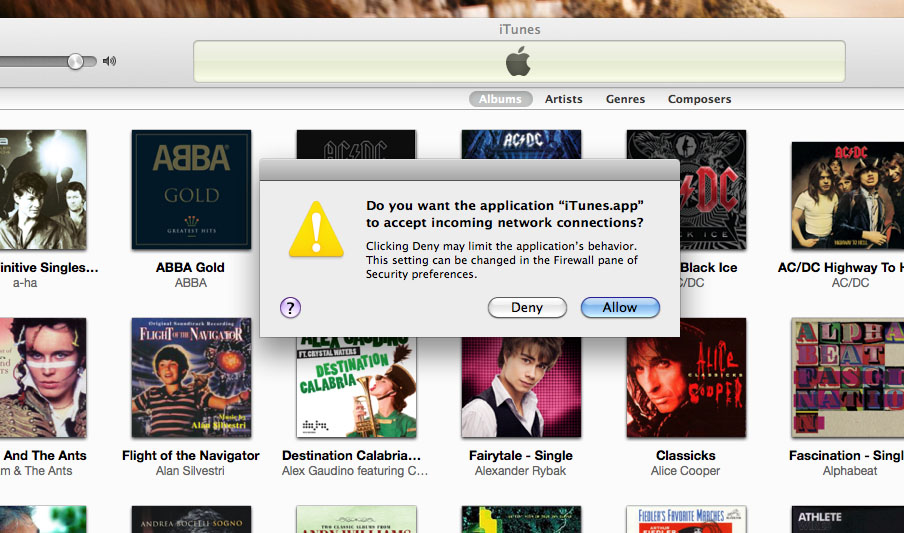Click the Alex Gaudino featuring artist text

click(x=355, y=471)
